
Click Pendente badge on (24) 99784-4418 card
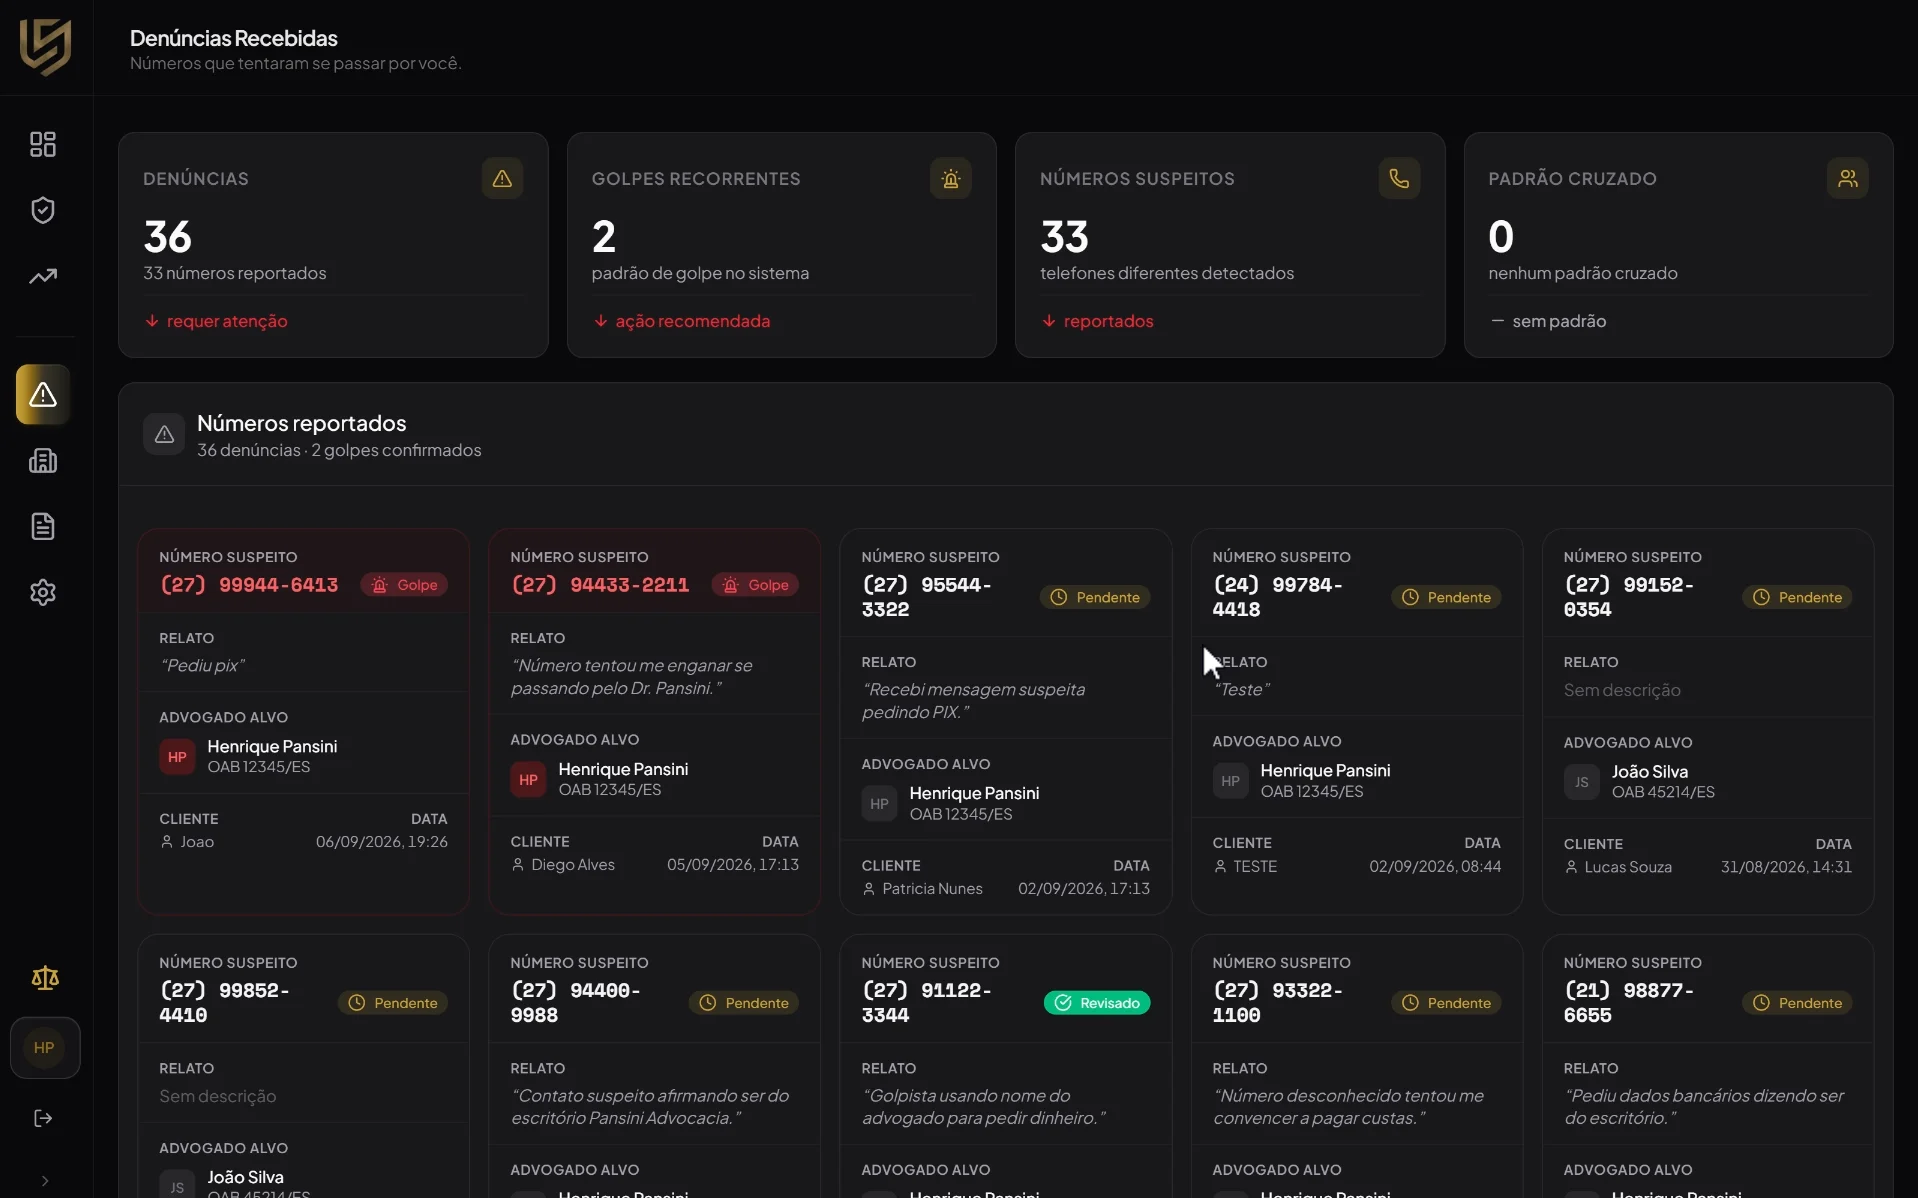1447,597
